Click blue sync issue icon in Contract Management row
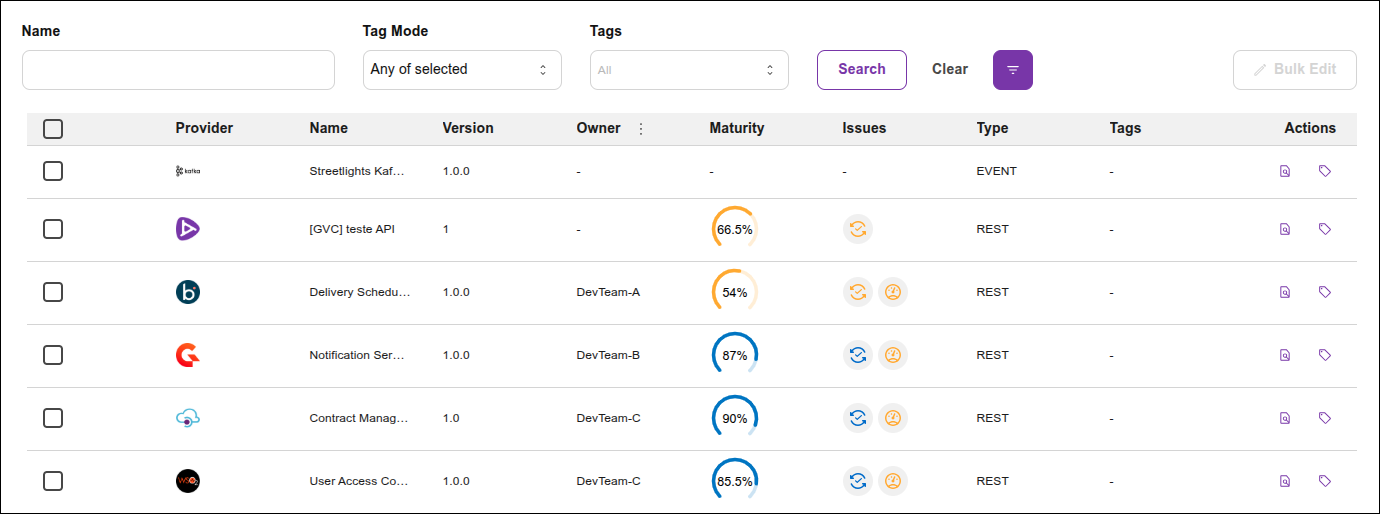Screen dimensions: 1380x514 tap(858, 418)
